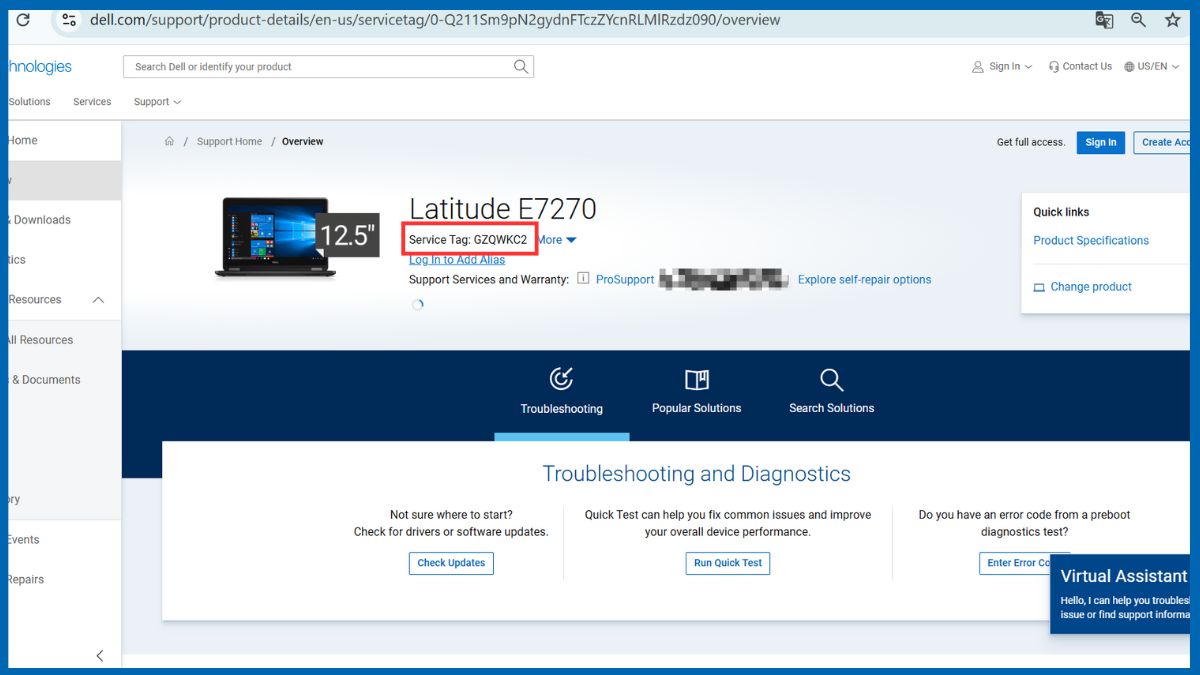Open the Events item in the sidebar

click(x=24, y=540)
